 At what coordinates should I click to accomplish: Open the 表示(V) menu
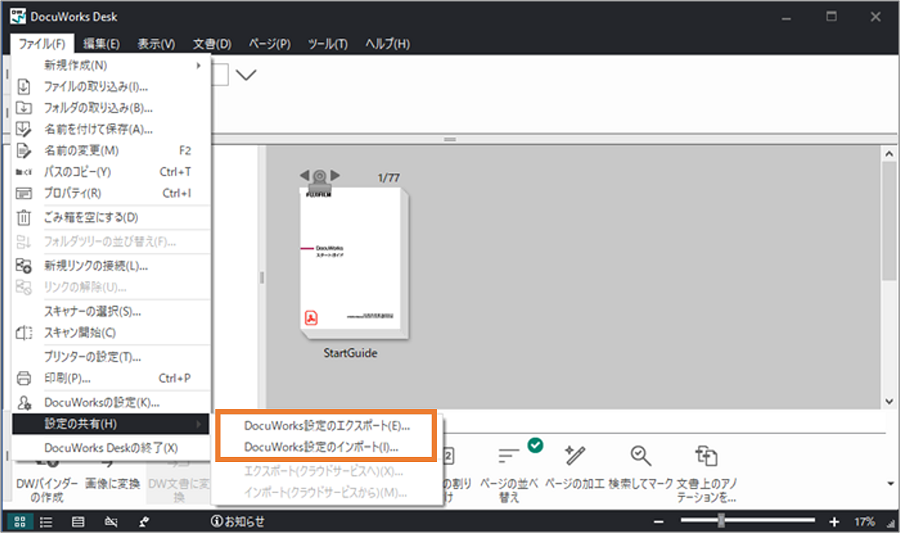click(x=156, y=44)
